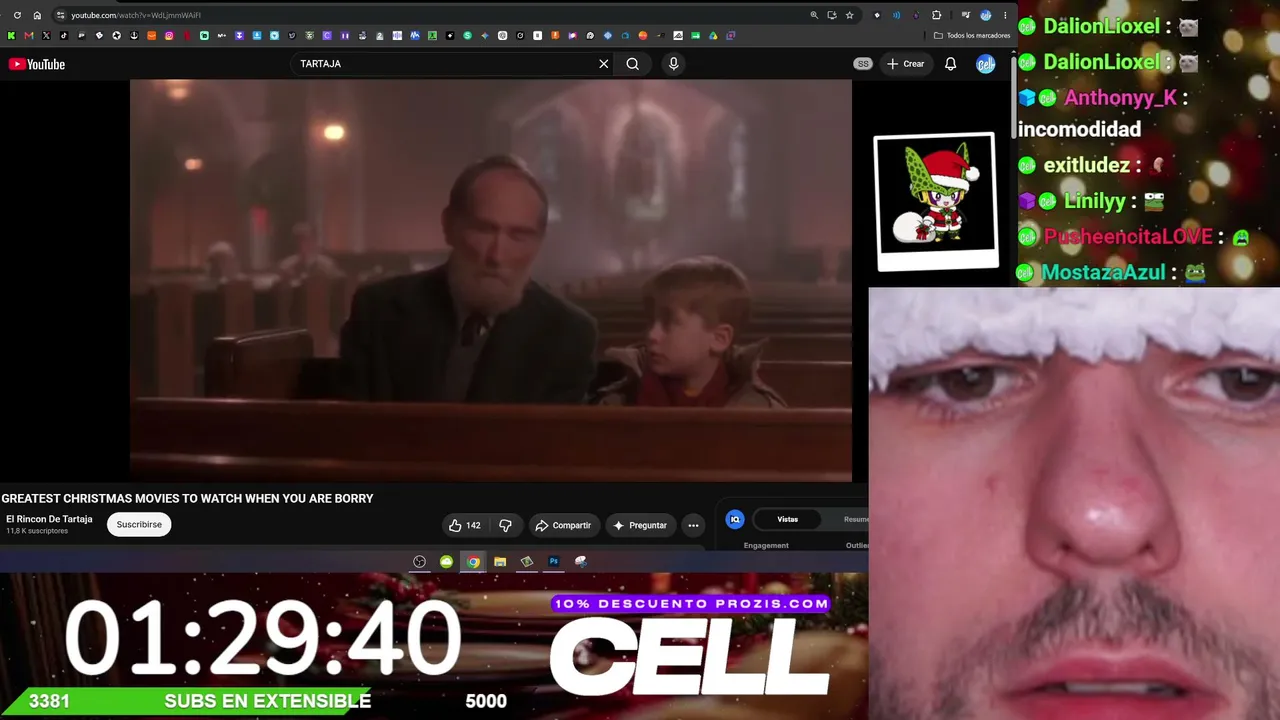Clear the TARTAJA search text with the X

[x=604, y=64]
